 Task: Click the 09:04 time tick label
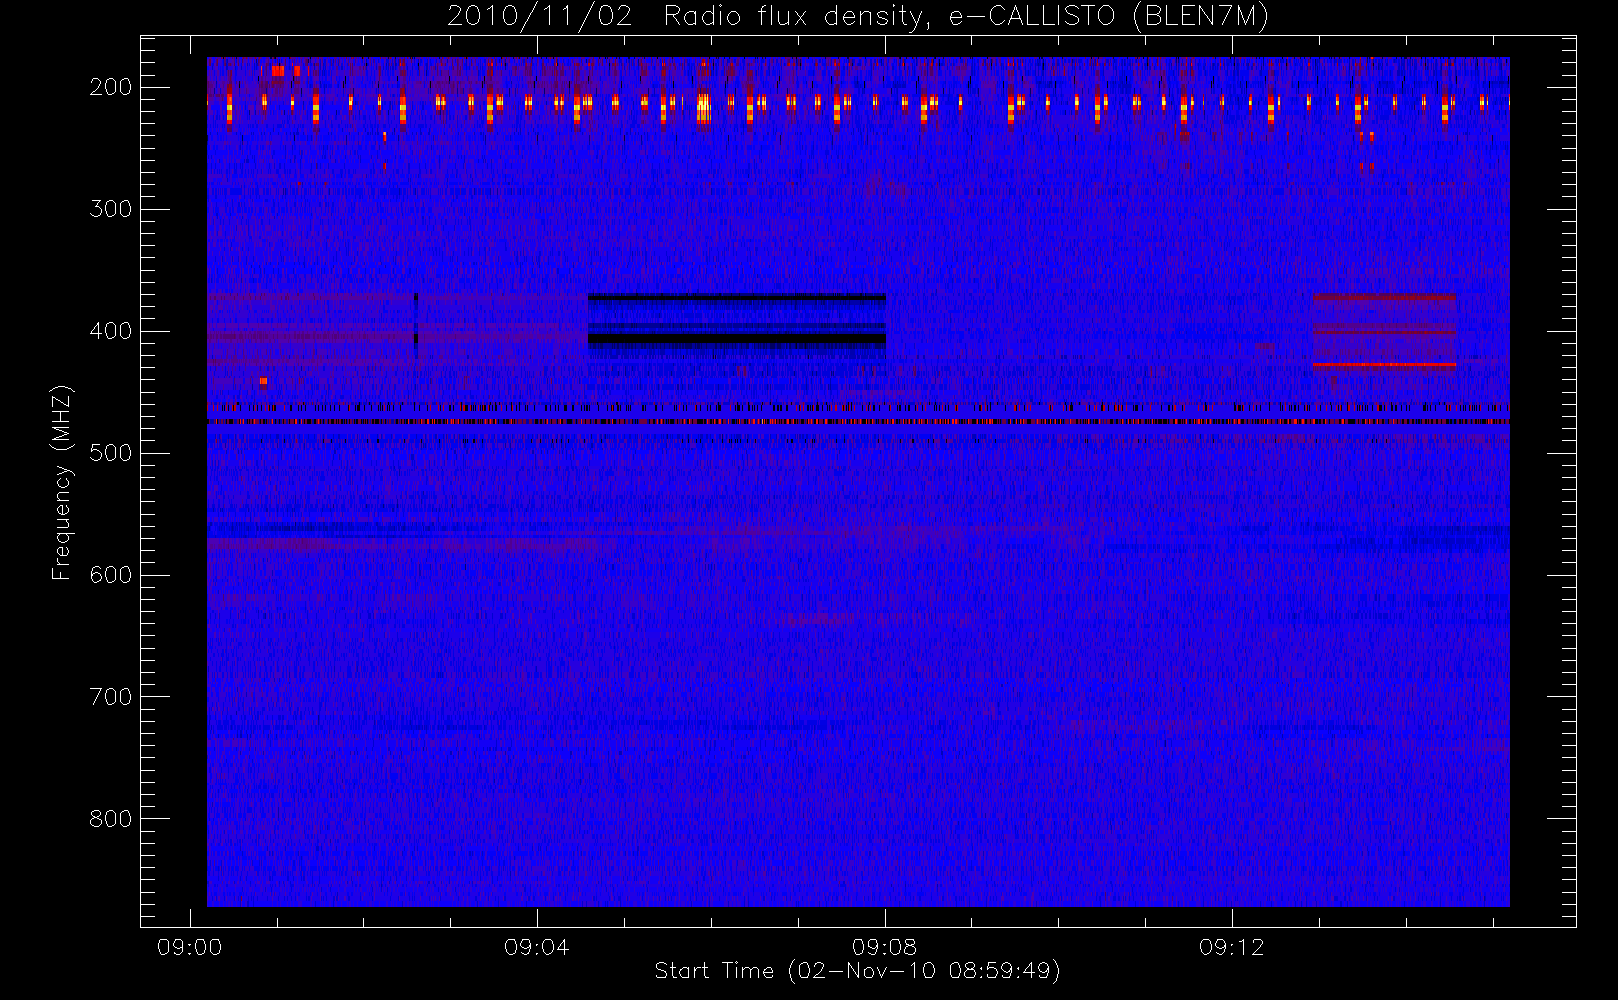[537, 947]
